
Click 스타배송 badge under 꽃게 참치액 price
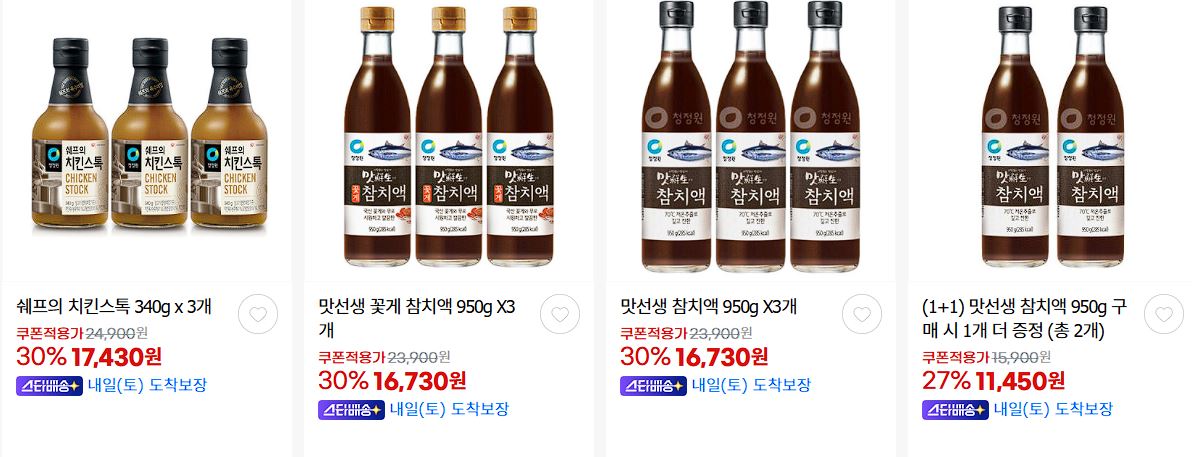[350, 410]
